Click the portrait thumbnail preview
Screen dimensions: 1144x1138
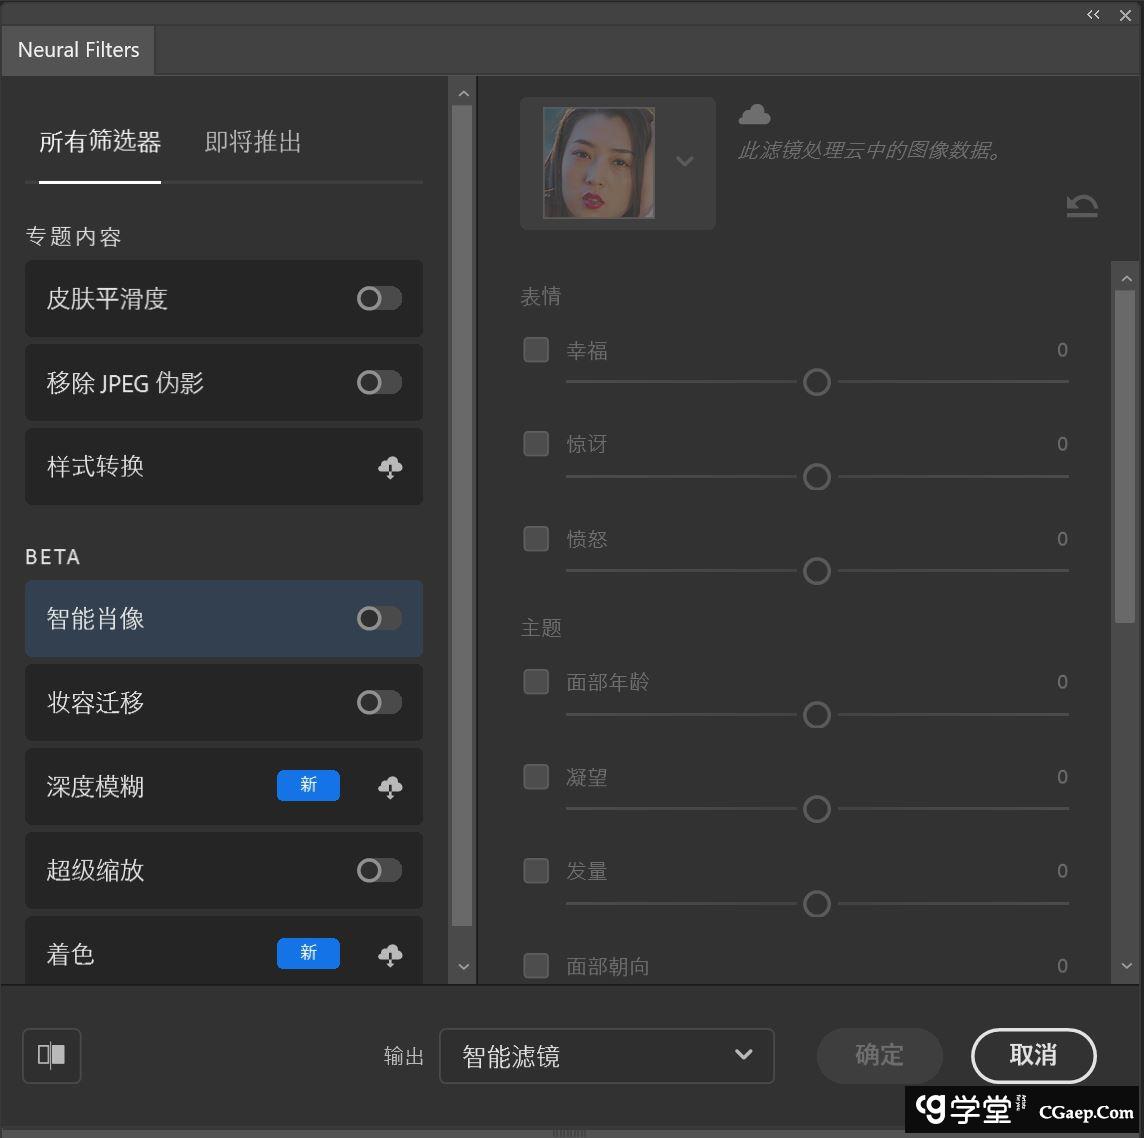(x=598, y=162)
